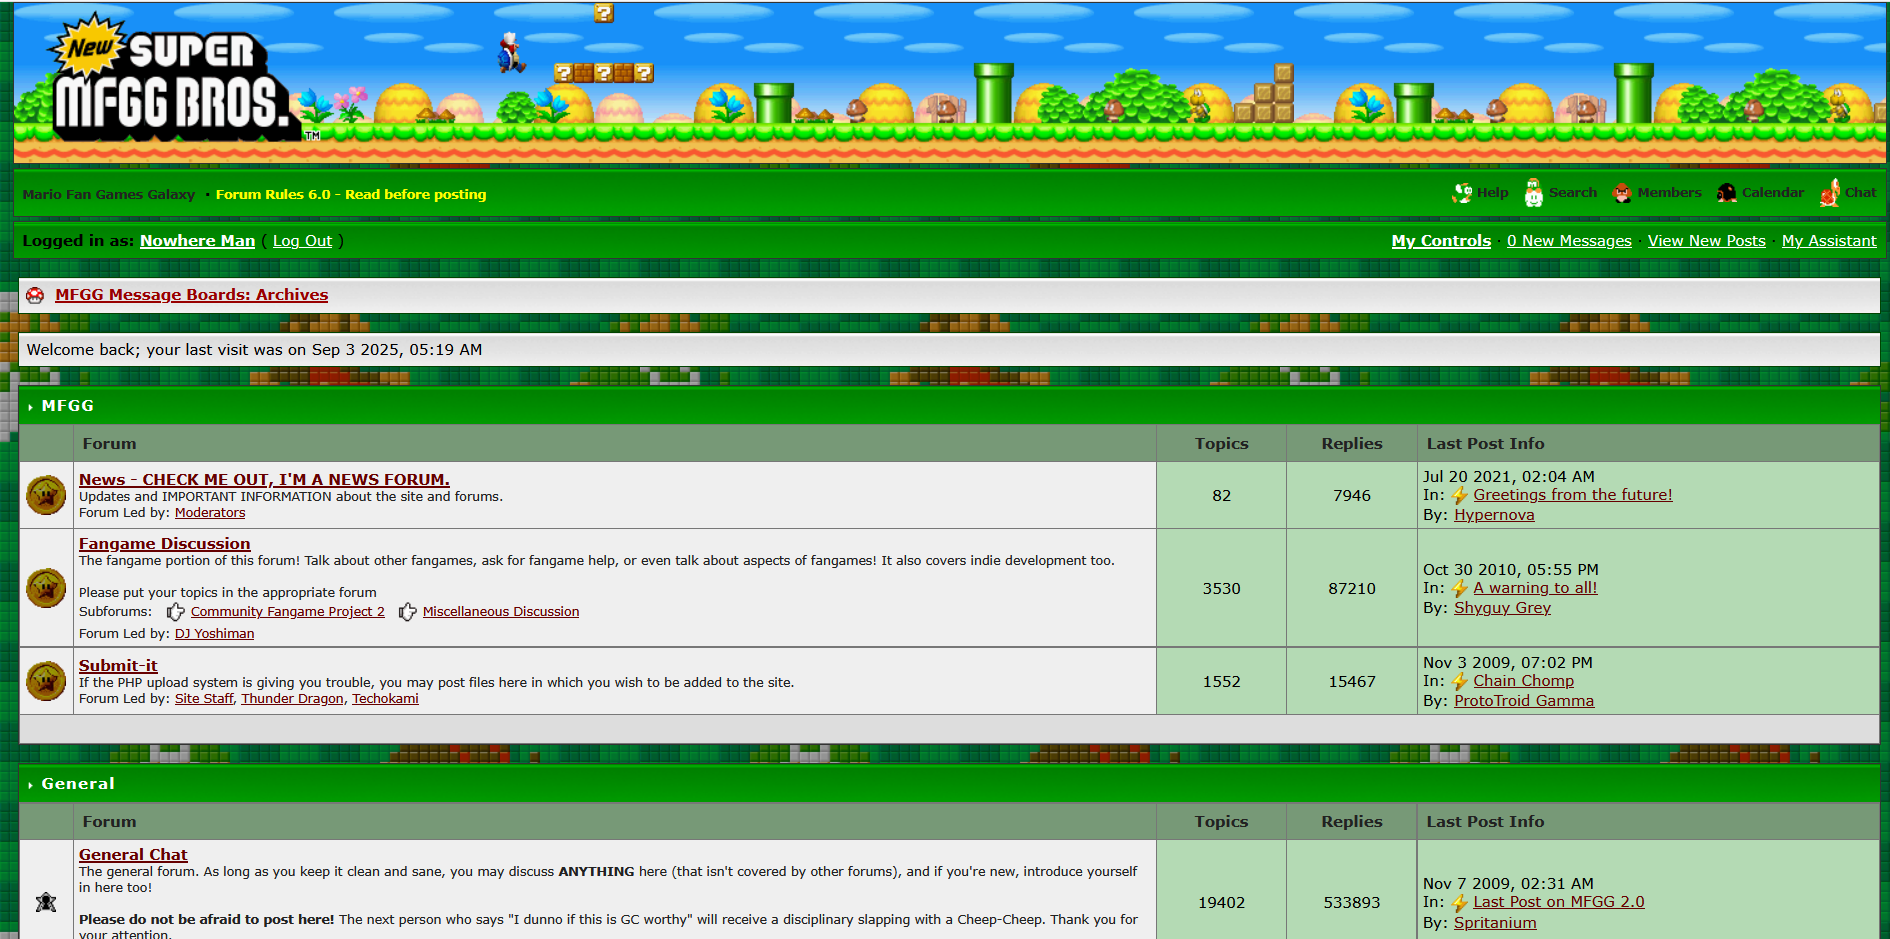Click the News forum topic count 82
Screen dimensions: 1890x939
click(x=1222, y=496)
